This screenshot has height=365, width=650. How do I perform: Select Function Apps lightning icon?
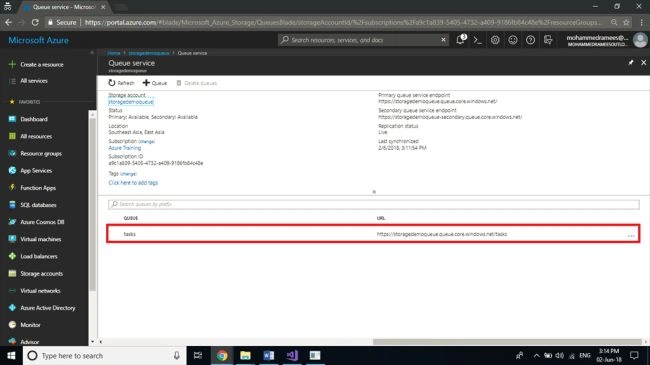click(12, 187)
